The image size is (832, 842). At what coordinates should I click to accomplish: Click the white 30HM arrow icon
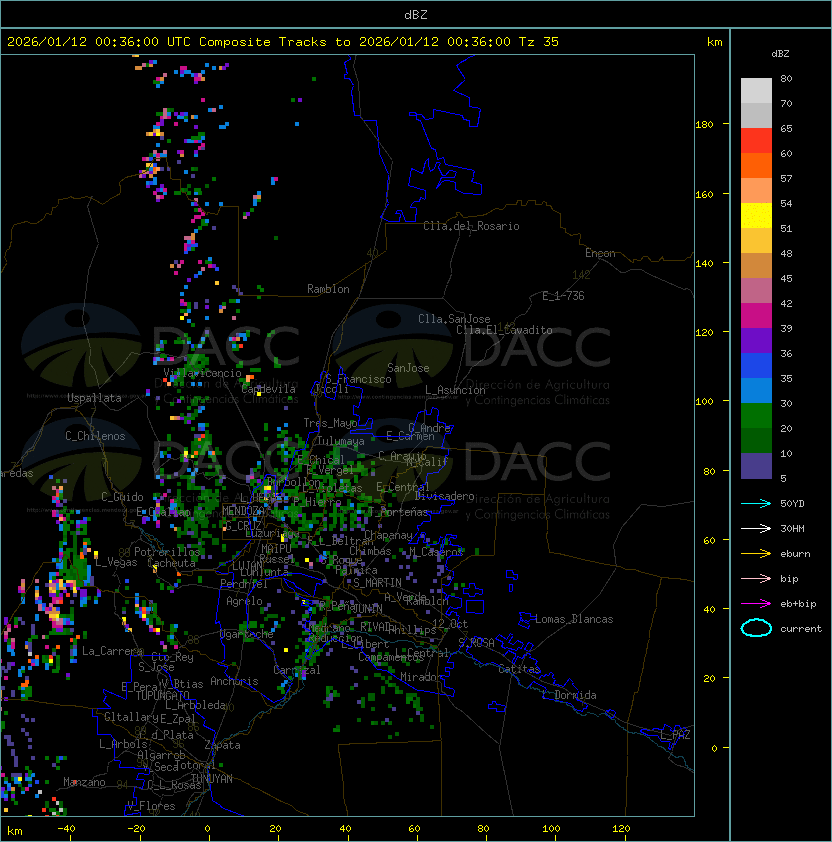pyautogui.click(x=756, y=528)
